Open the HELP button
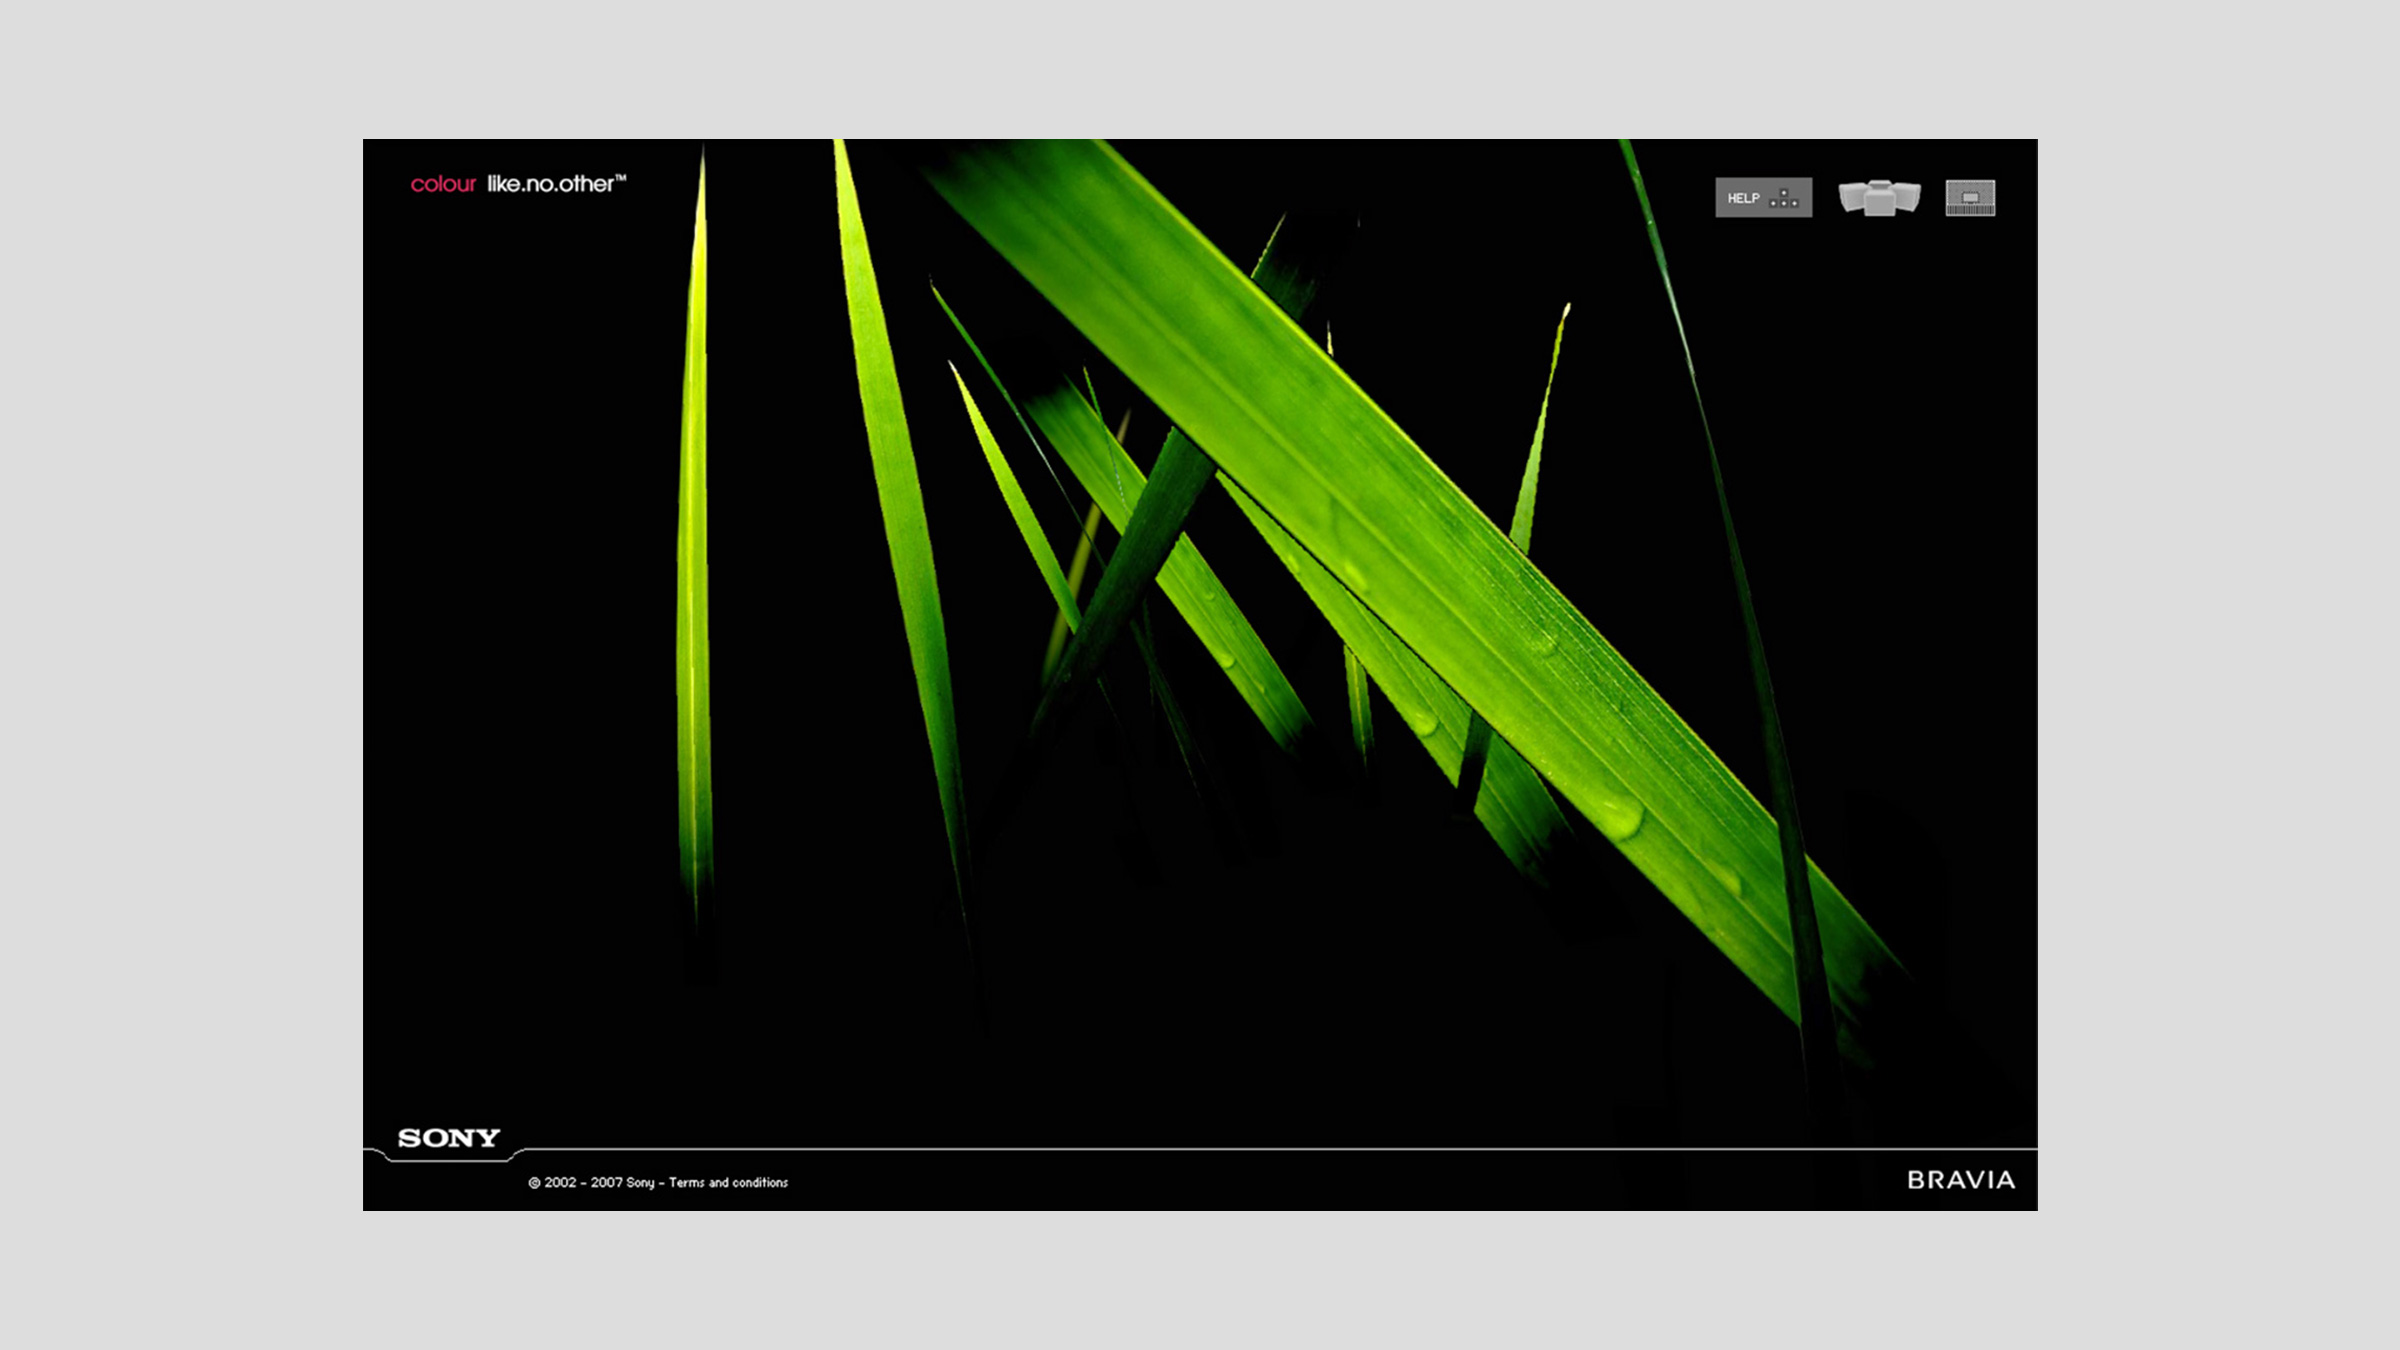This screenshot has height=1350, width=2400. [x=1743, y=198]
